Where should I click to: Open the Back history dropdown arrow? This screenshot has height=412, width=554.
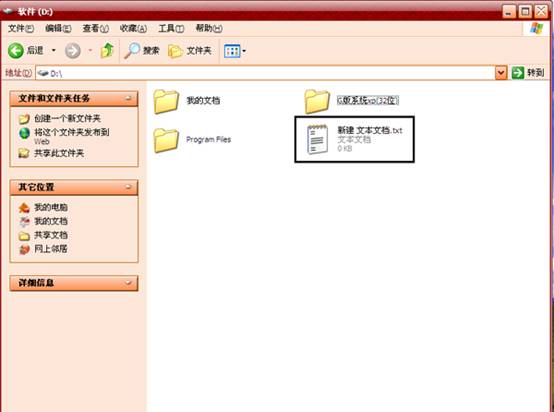[54, 51]
